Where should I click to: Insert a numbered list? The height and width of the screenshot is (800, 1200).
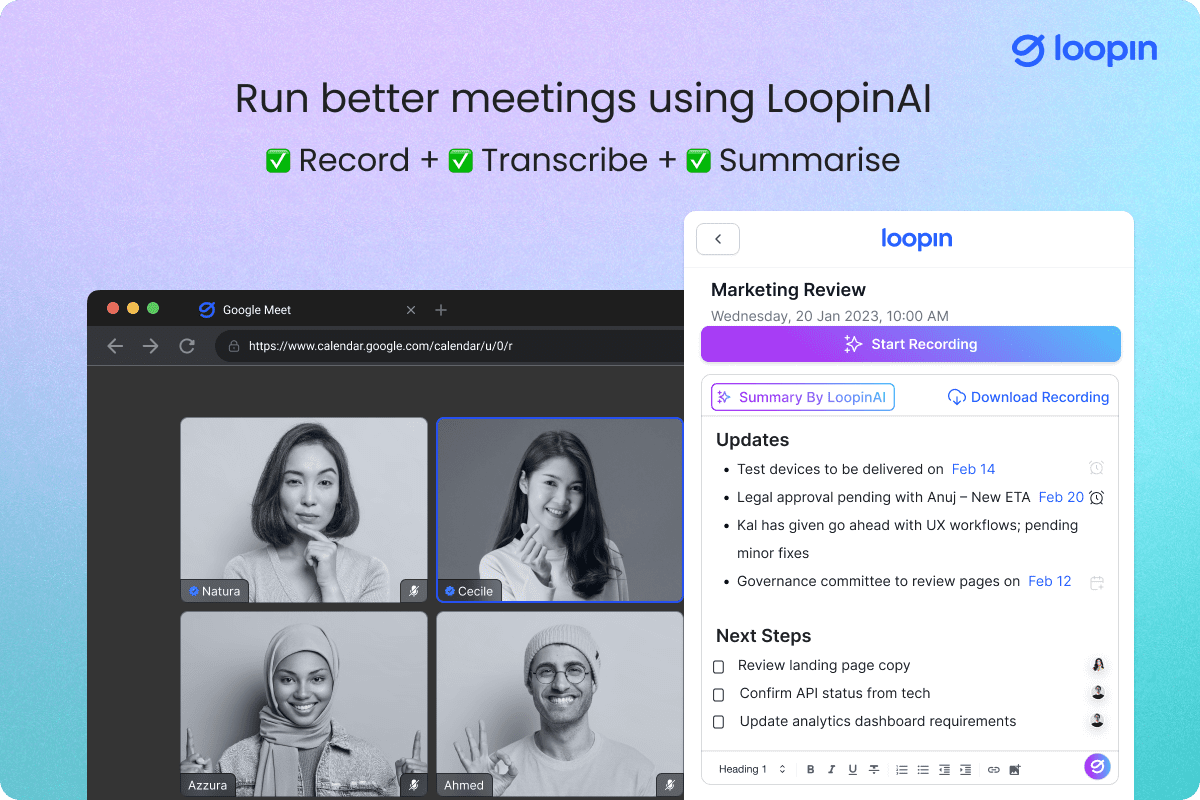902,769
